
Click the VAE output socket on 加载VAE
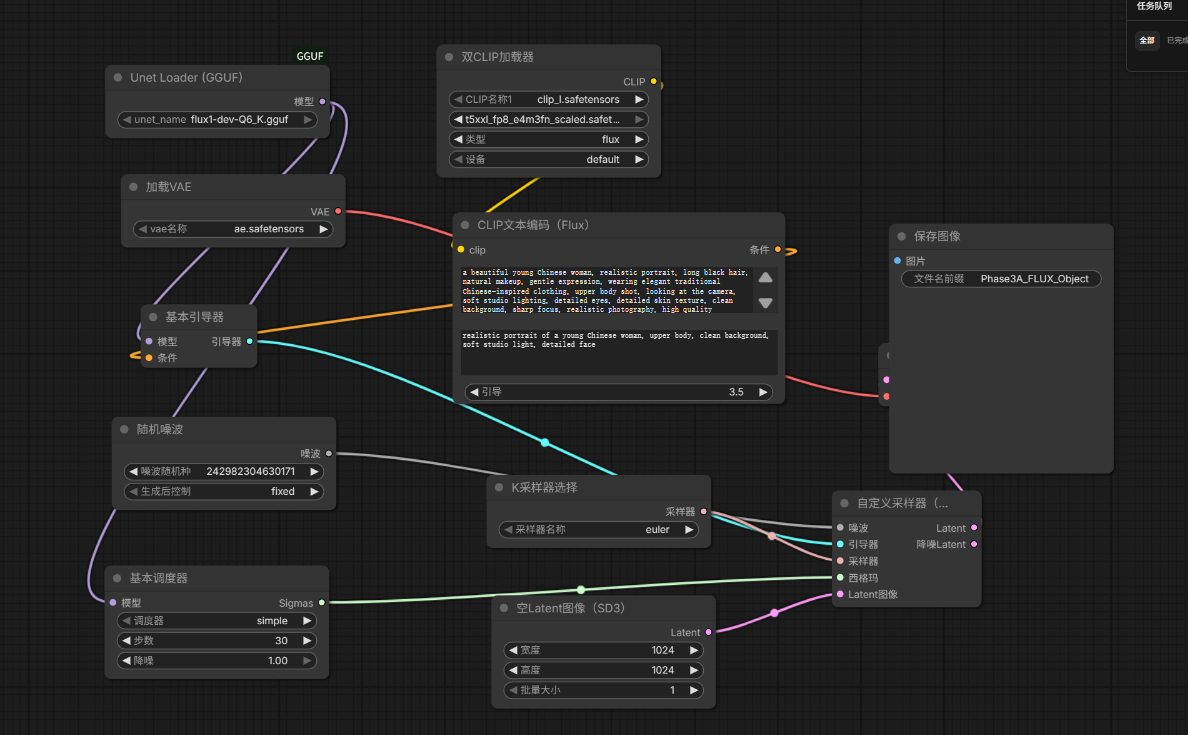point(338,211)
